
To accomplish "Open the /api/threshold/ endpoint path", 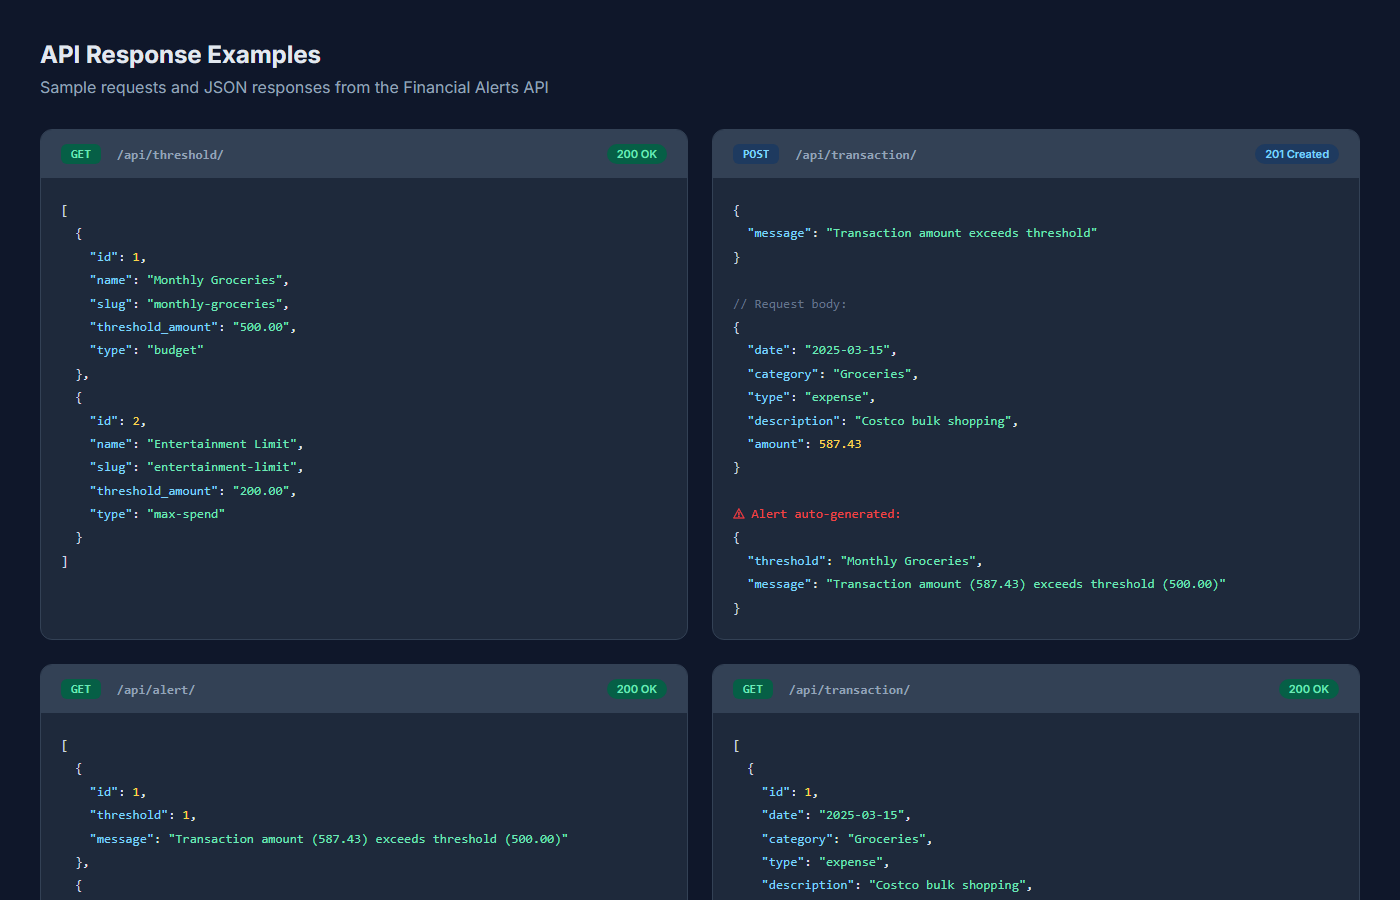I will click(x=170, y=154).
